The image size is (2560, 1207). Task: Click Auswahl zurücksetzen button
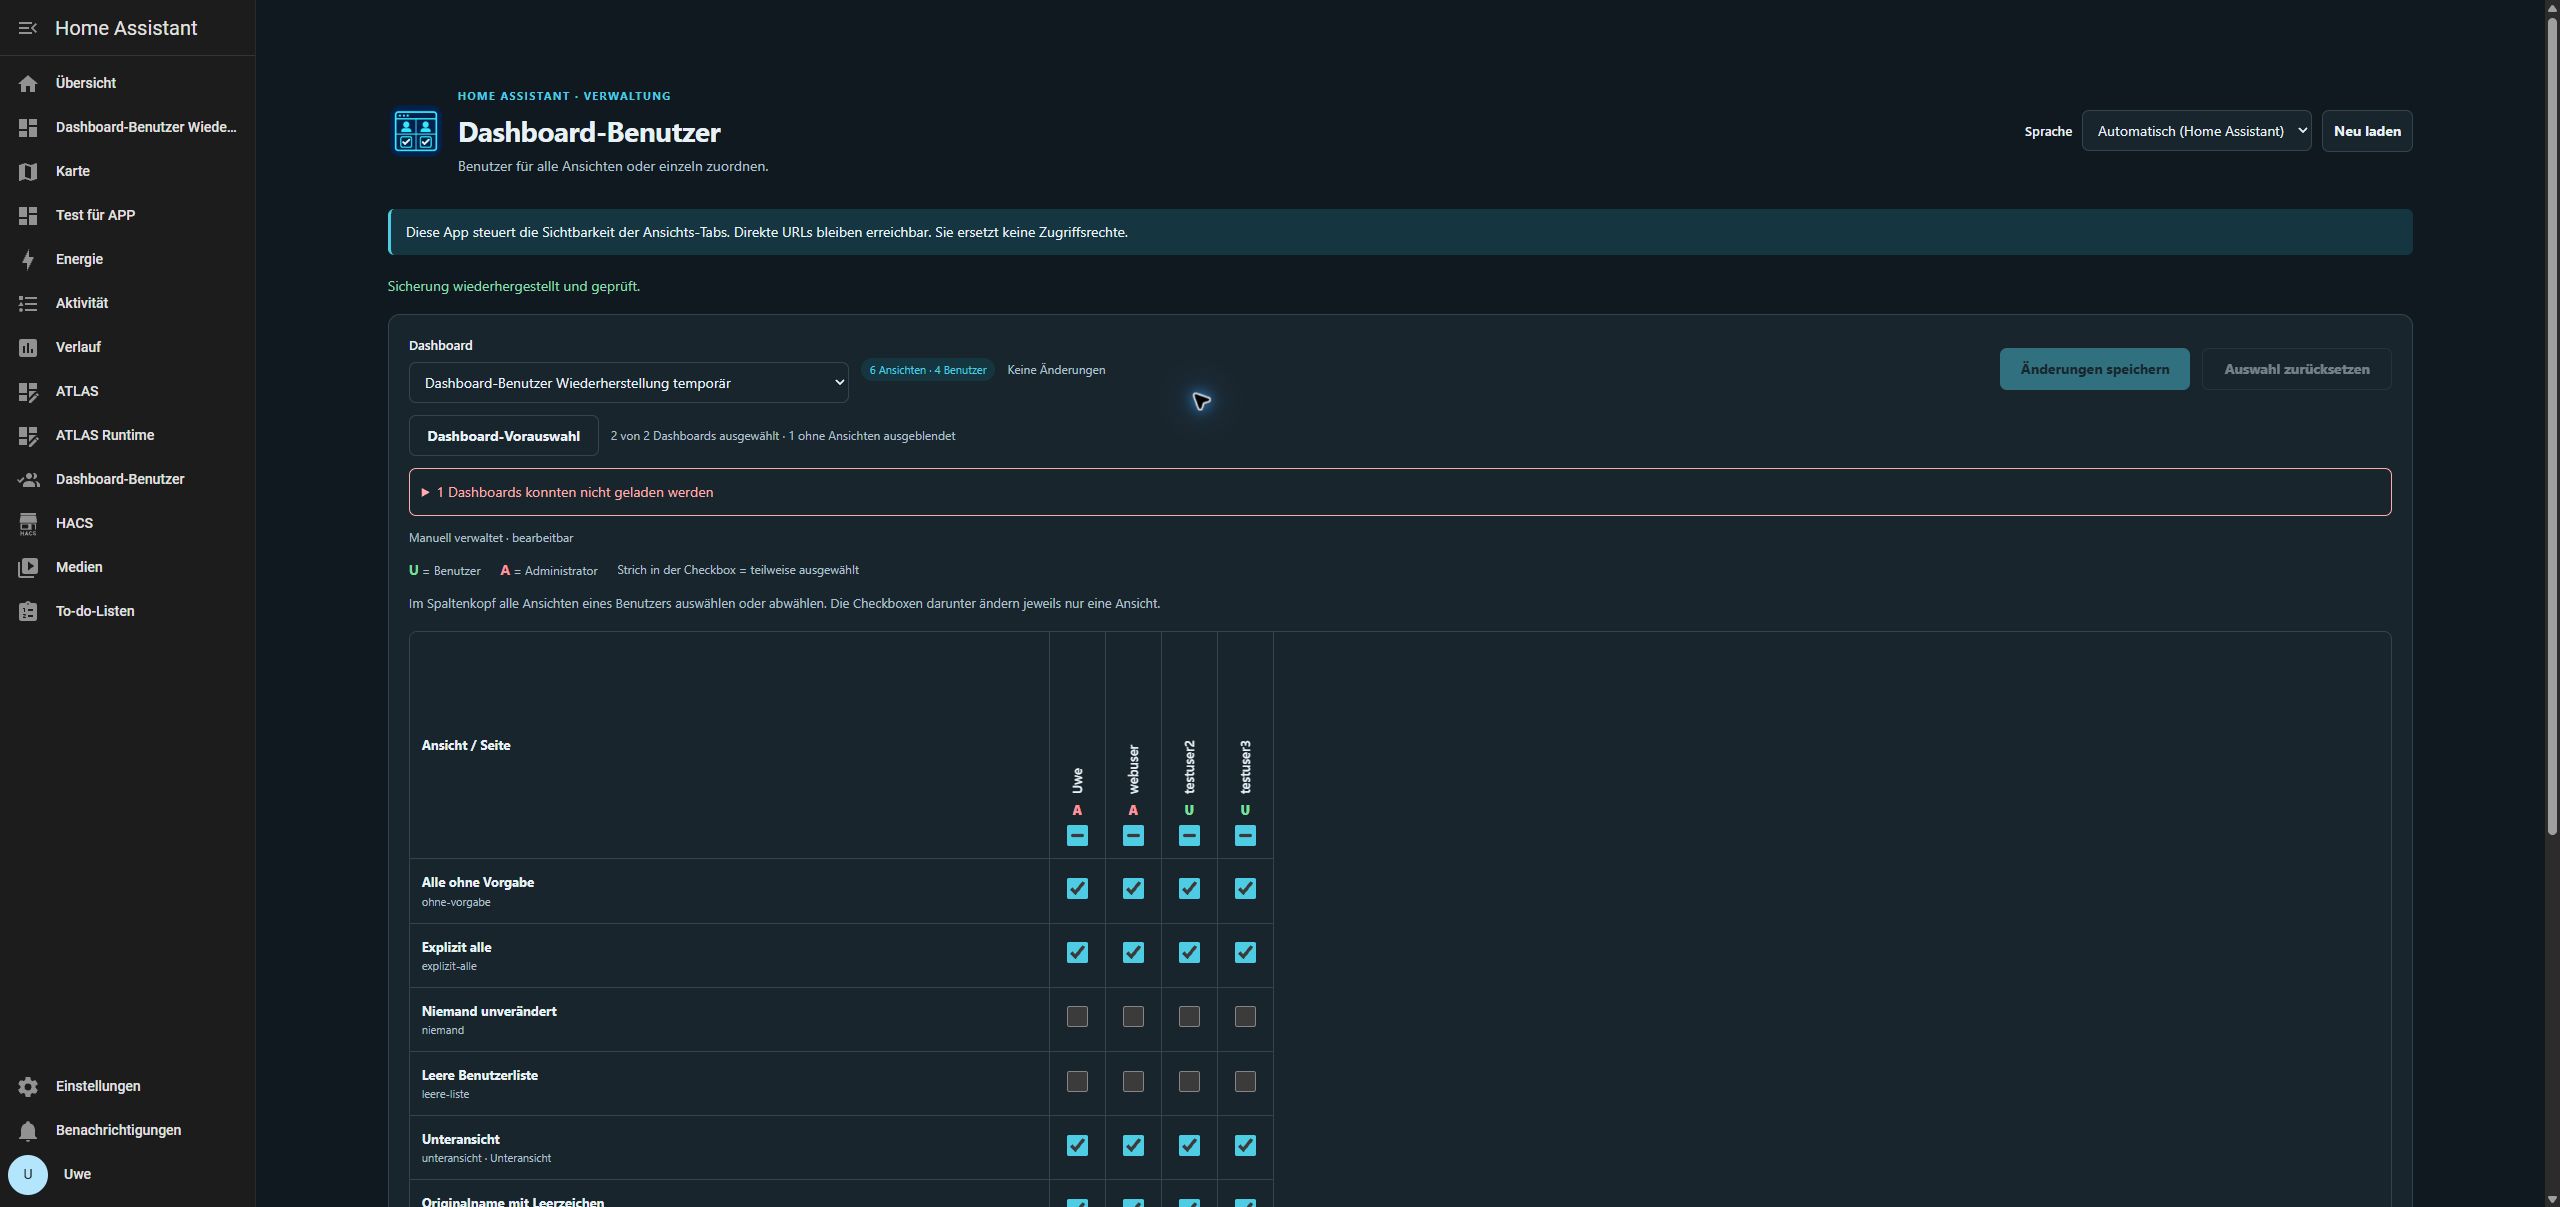[2296, 369]
